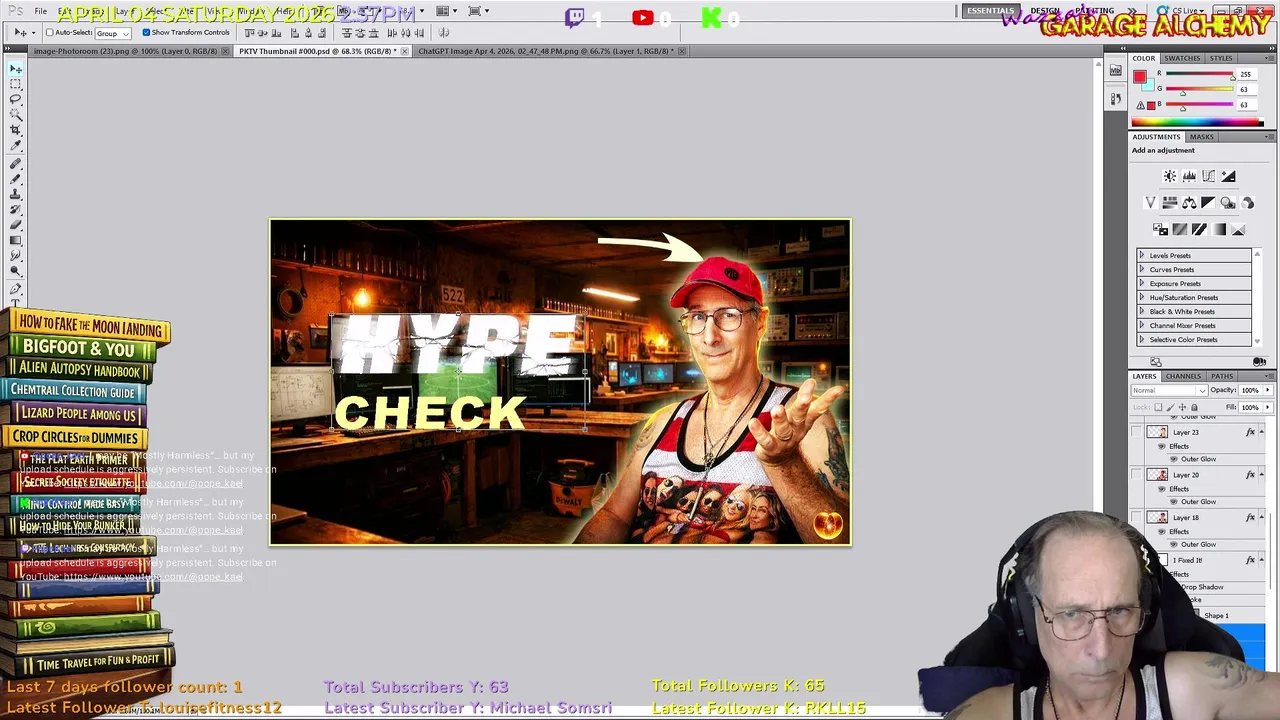
Task: Click lock image pixels brush icon
Action: click(1172, 407)
